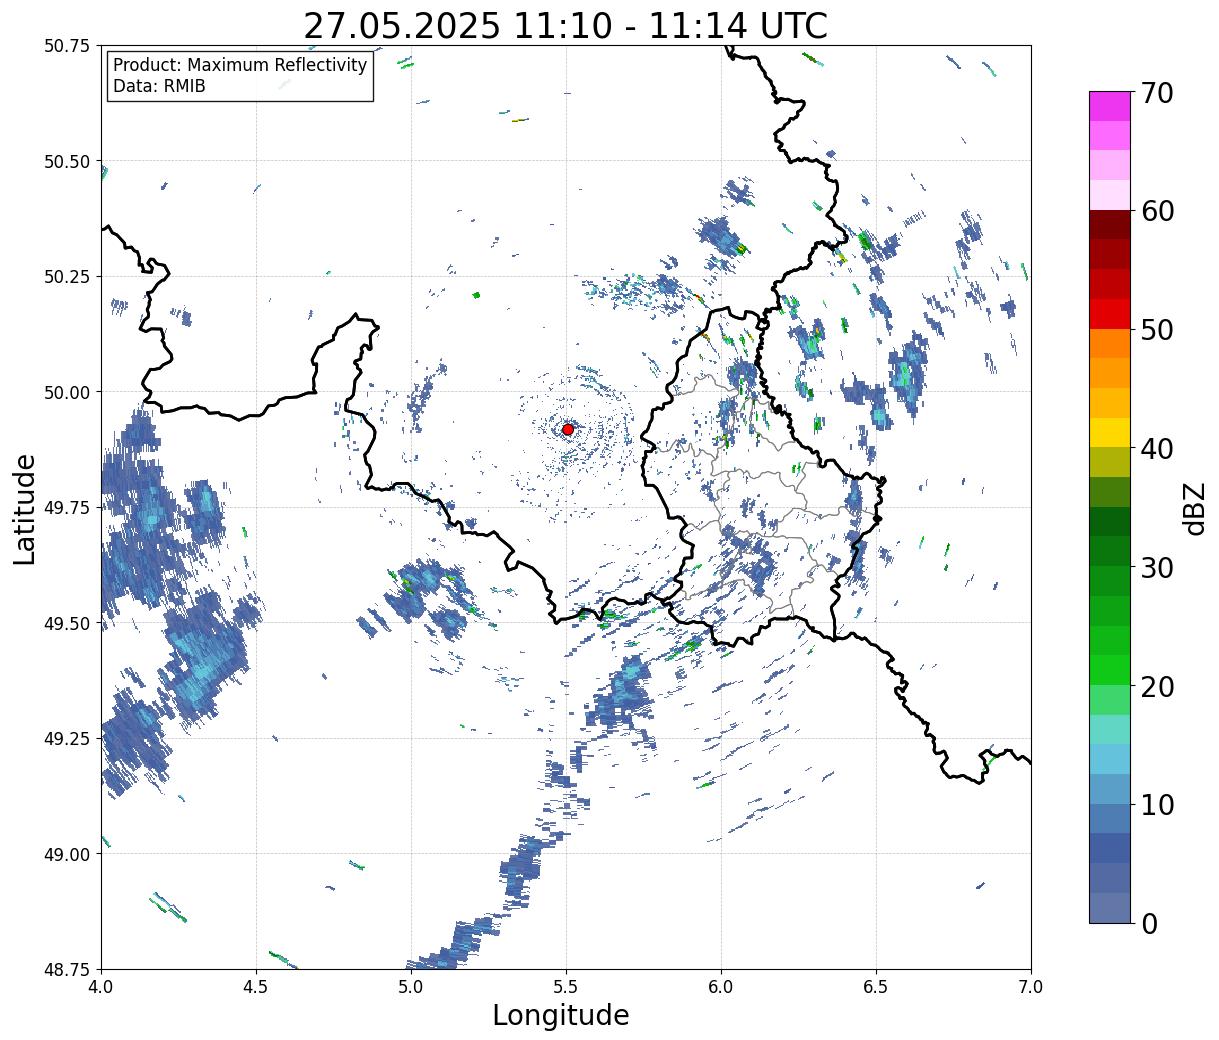
Task: Click the longitude tick label 6.0
Action: tap(721, 987)
